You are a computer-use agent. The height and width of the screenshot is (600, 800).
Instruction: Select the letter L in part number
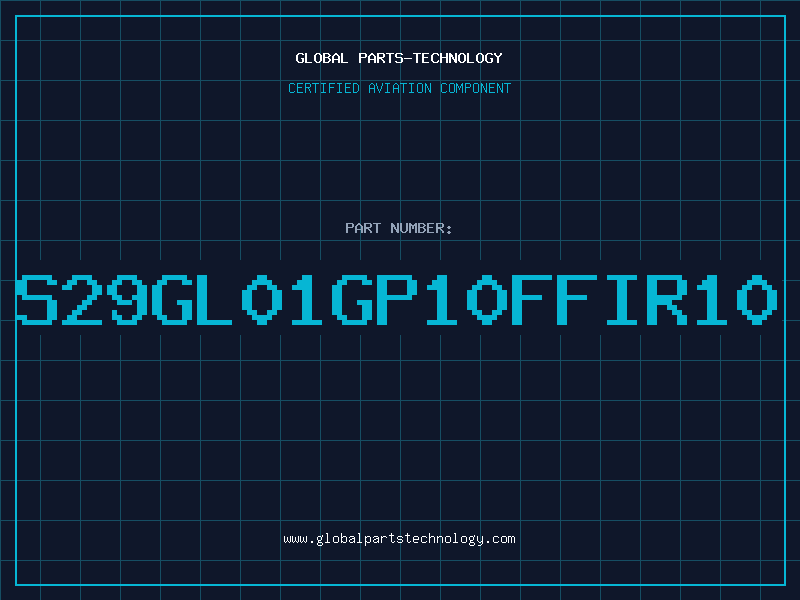(214, 299)
